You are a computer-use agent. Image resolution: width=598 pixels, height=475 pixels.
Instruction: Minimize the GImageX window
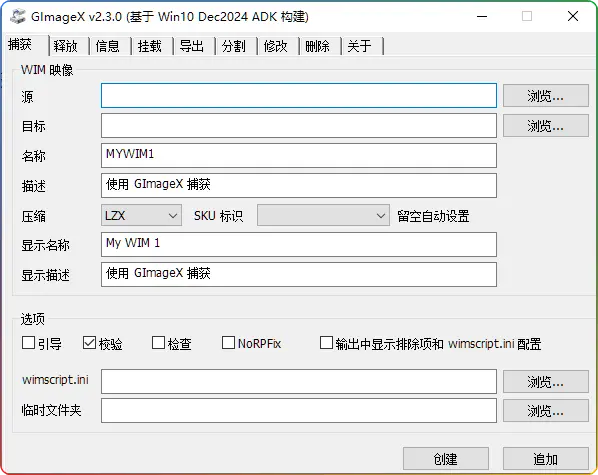(482, 16)
